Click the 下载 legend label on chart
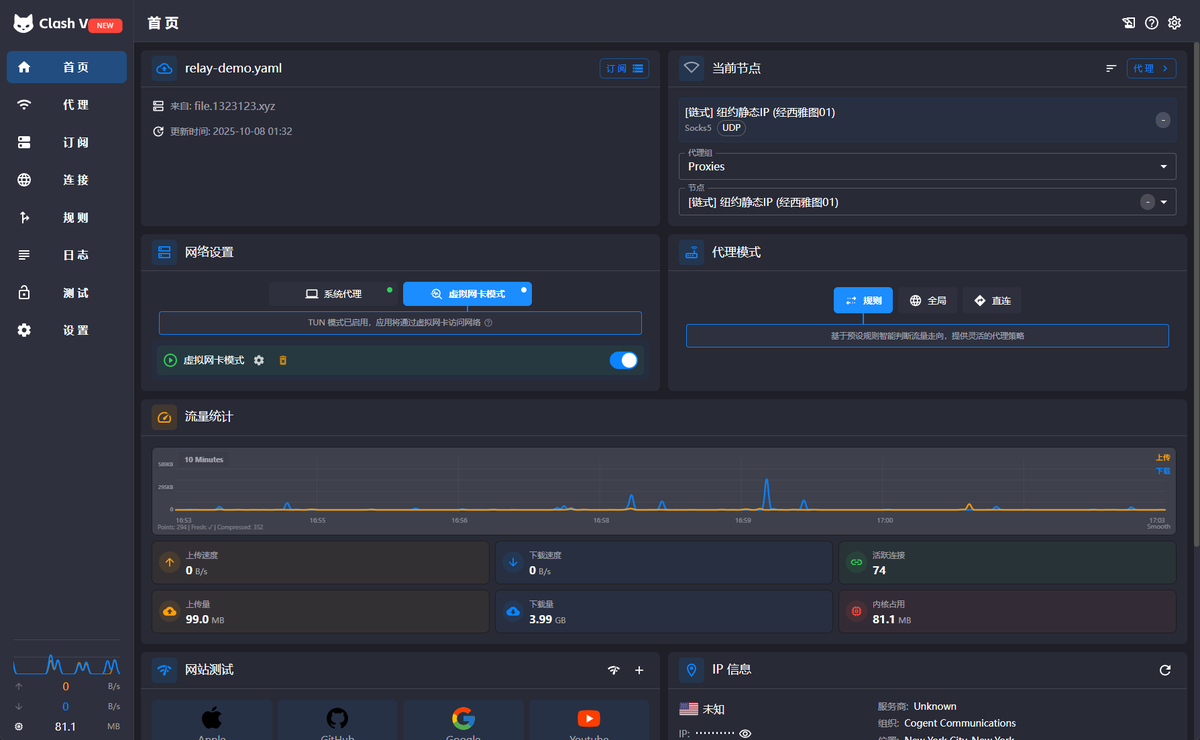Image resolution: width=1200 pixels, height=740 pixels. [1162, 470]
